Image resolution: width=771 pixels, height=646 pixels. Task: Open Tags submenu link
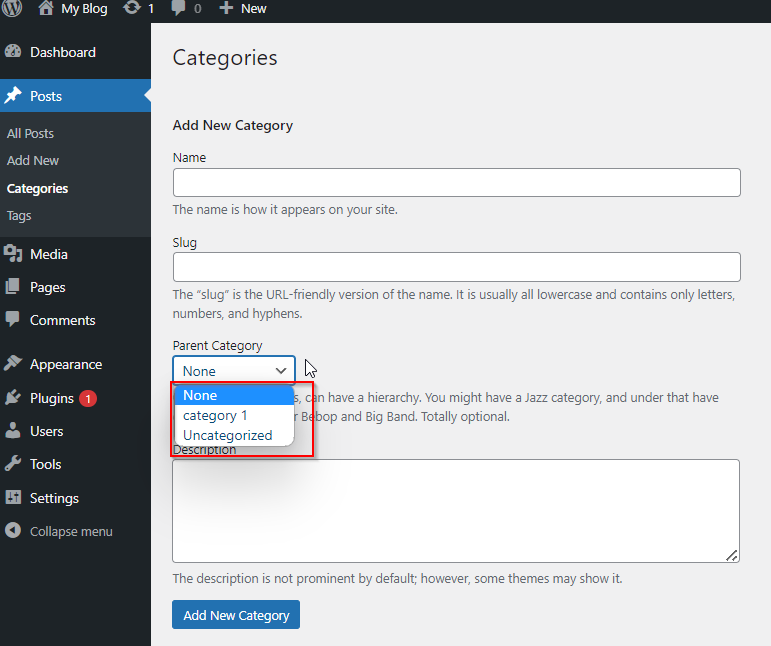tap(19, 215)
